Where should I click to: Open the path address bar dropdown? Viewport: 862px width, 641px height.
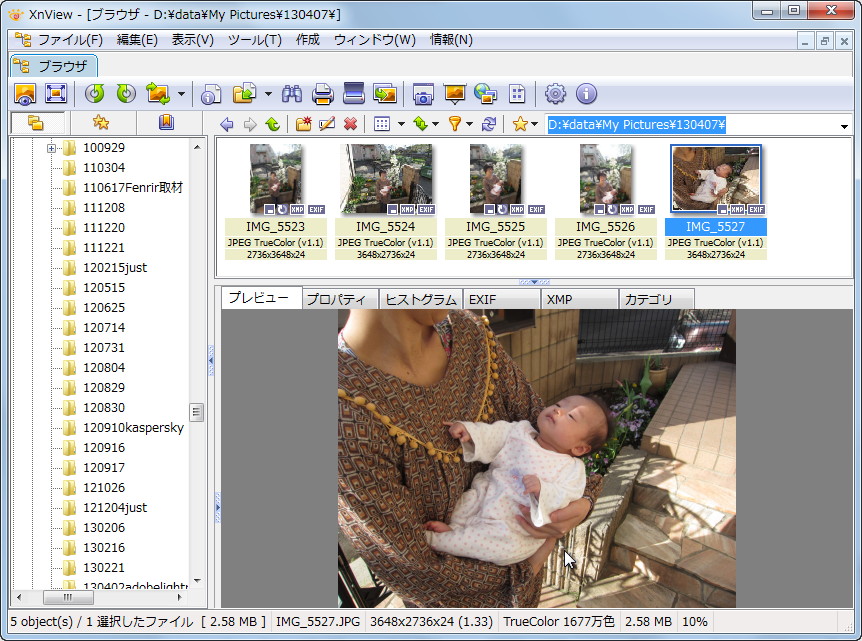[843, 124]
